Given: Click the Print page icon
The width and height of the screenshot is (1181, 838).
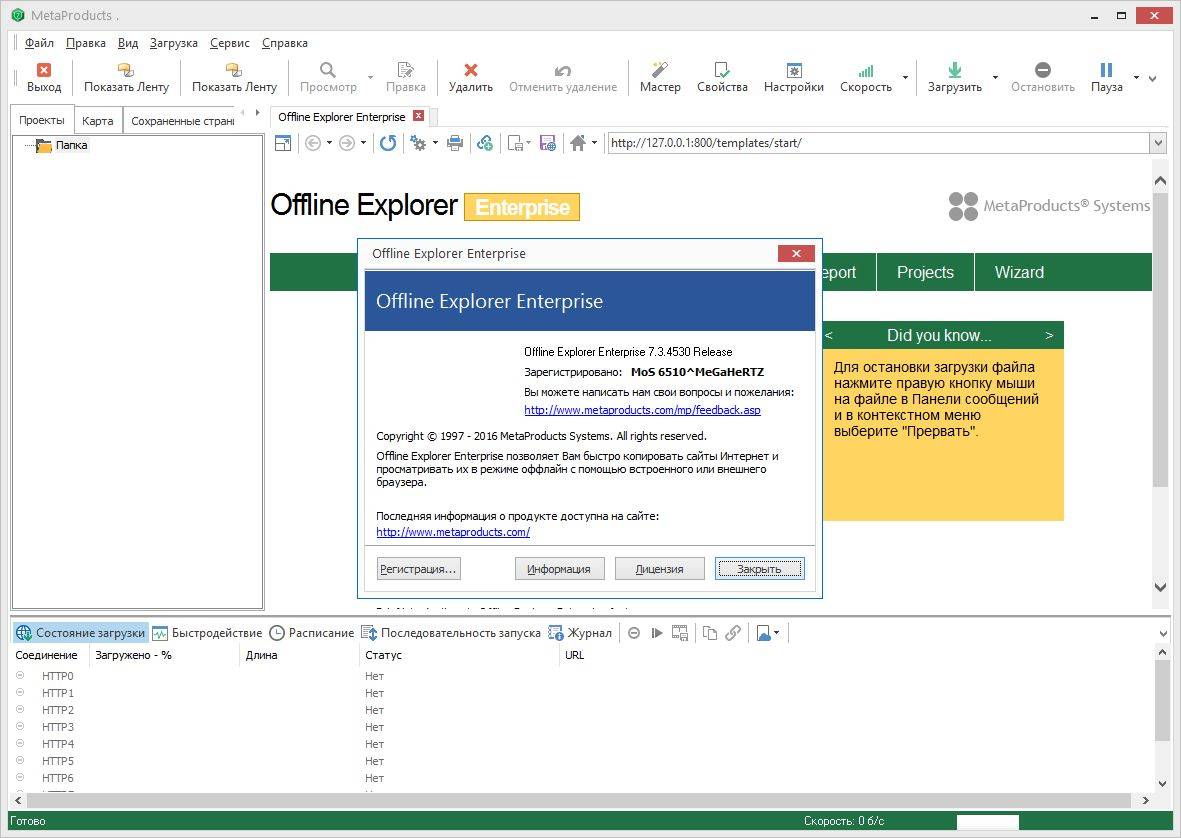Looking at the screenshot, I should [x=455, y=143].
